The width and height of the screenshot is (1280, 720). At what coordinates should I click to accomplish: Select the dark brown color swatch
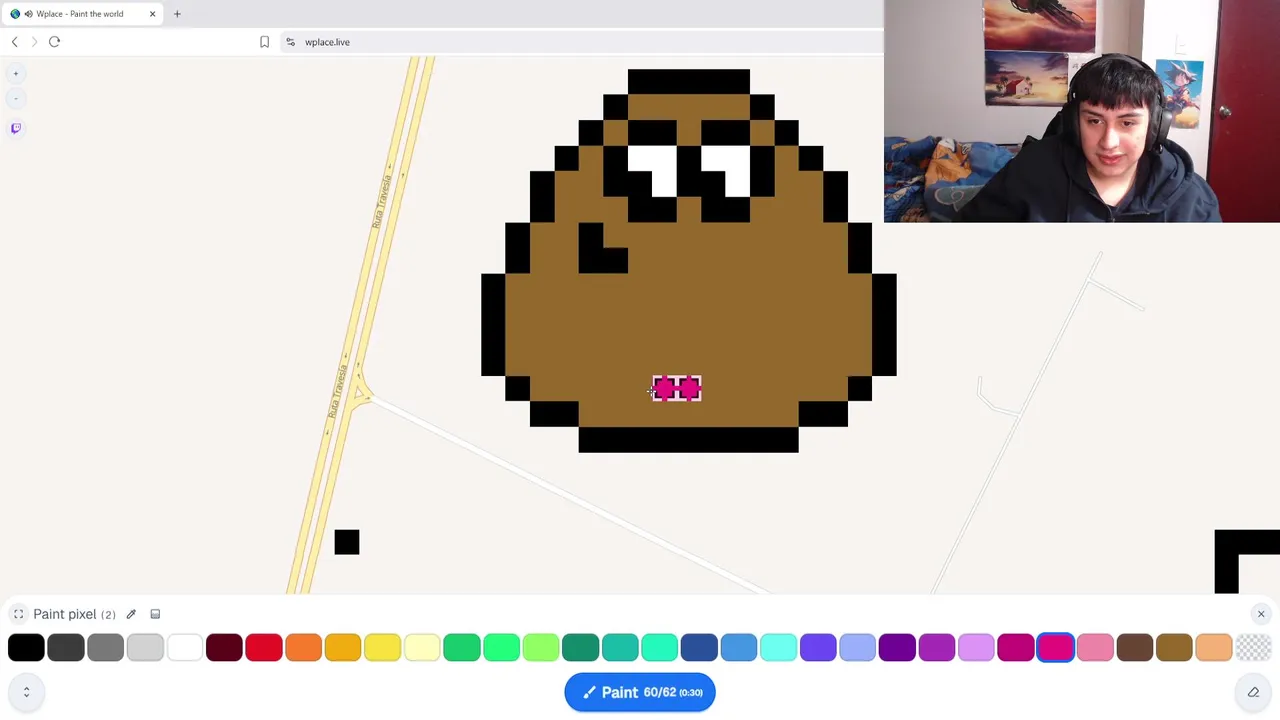coord(1135,648)
